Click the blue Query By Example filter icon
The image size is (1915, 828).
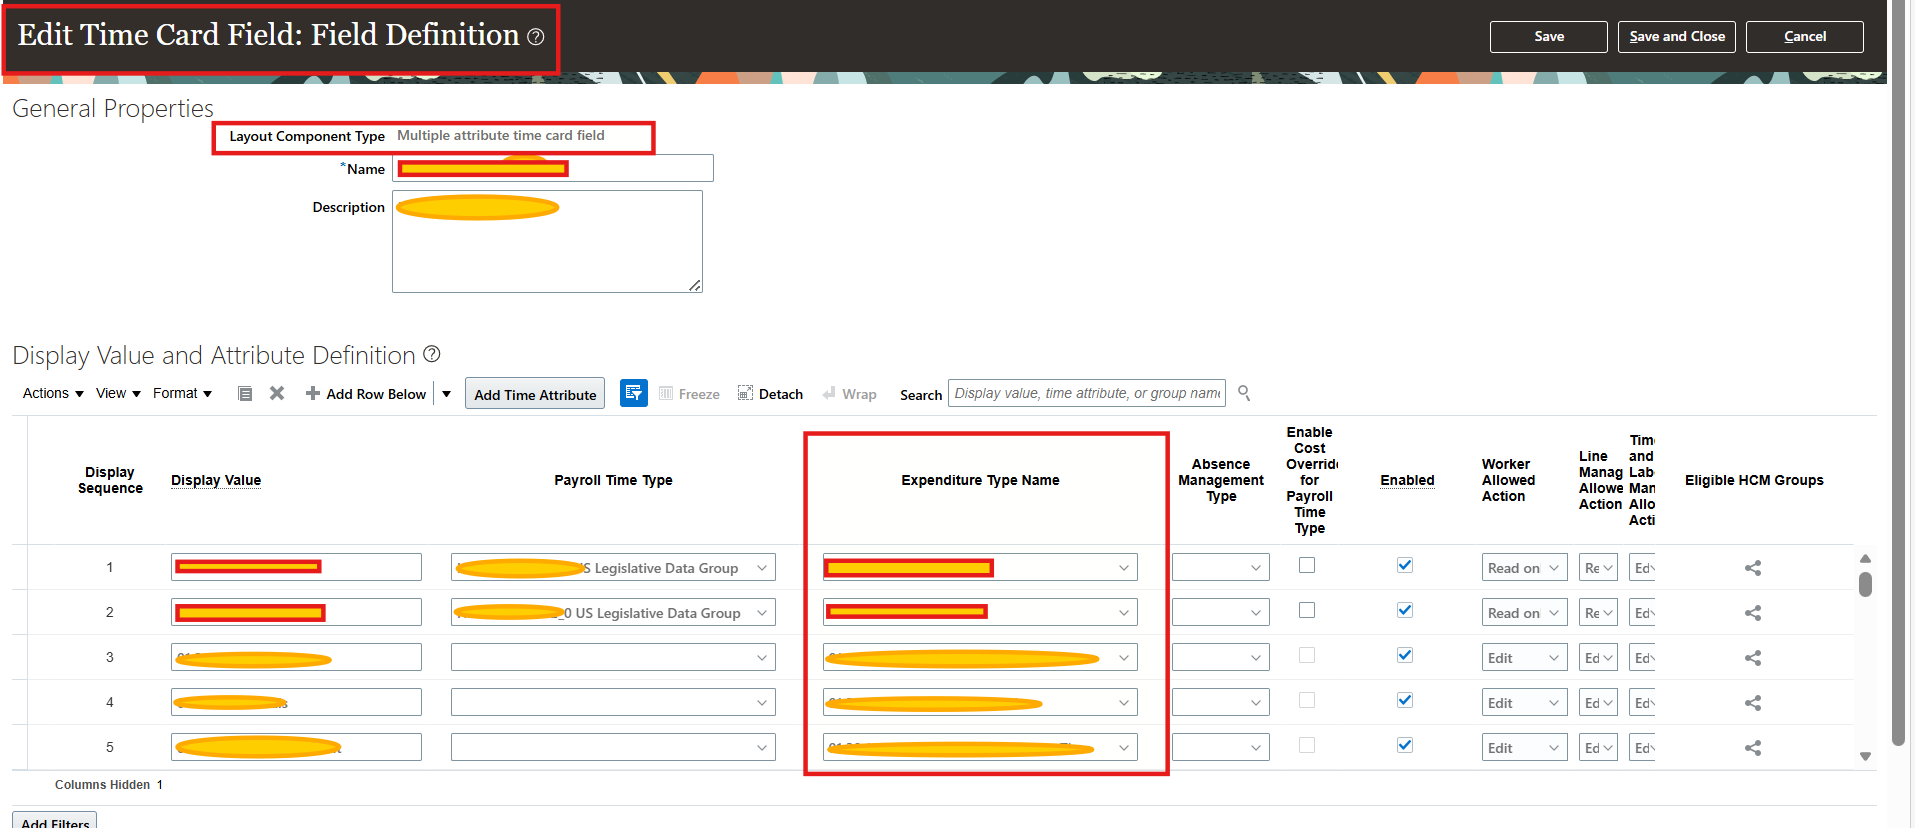(x=634, y=393)
